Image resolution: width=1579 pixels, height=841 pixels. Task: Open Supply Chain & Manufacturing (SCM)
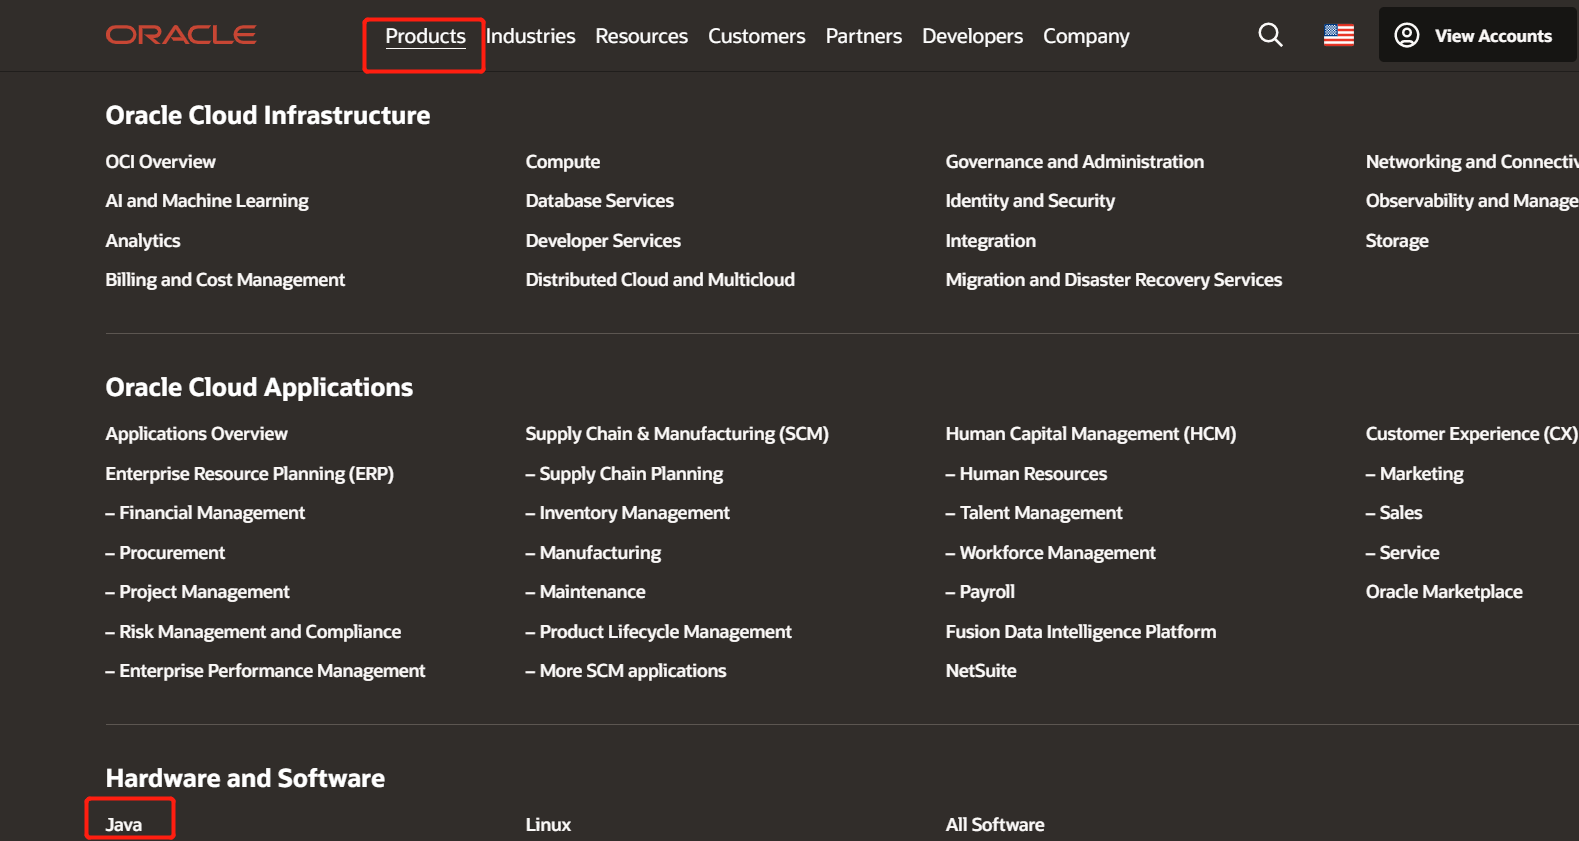(x=677, y=434)
